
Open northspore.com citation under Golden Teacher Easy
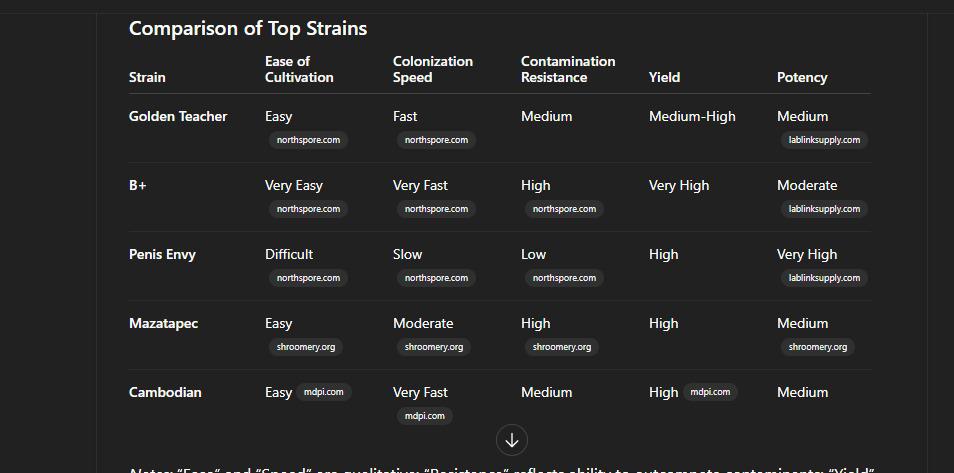pyautogui.click(x=308, y=140)
